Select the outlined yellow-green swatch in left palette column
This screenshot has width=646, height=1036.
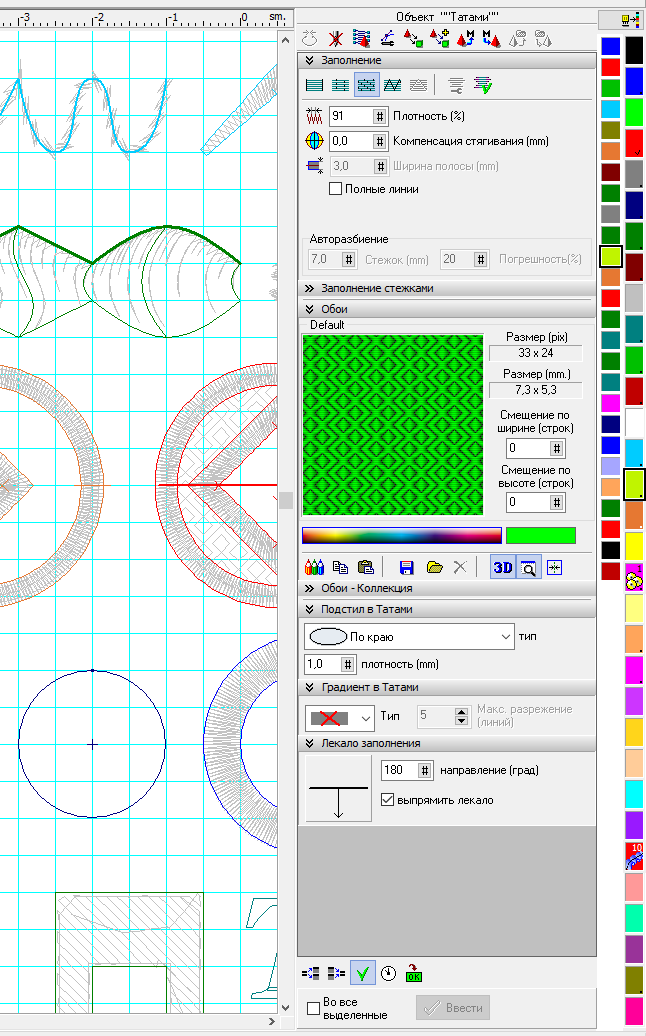(610, 256)
